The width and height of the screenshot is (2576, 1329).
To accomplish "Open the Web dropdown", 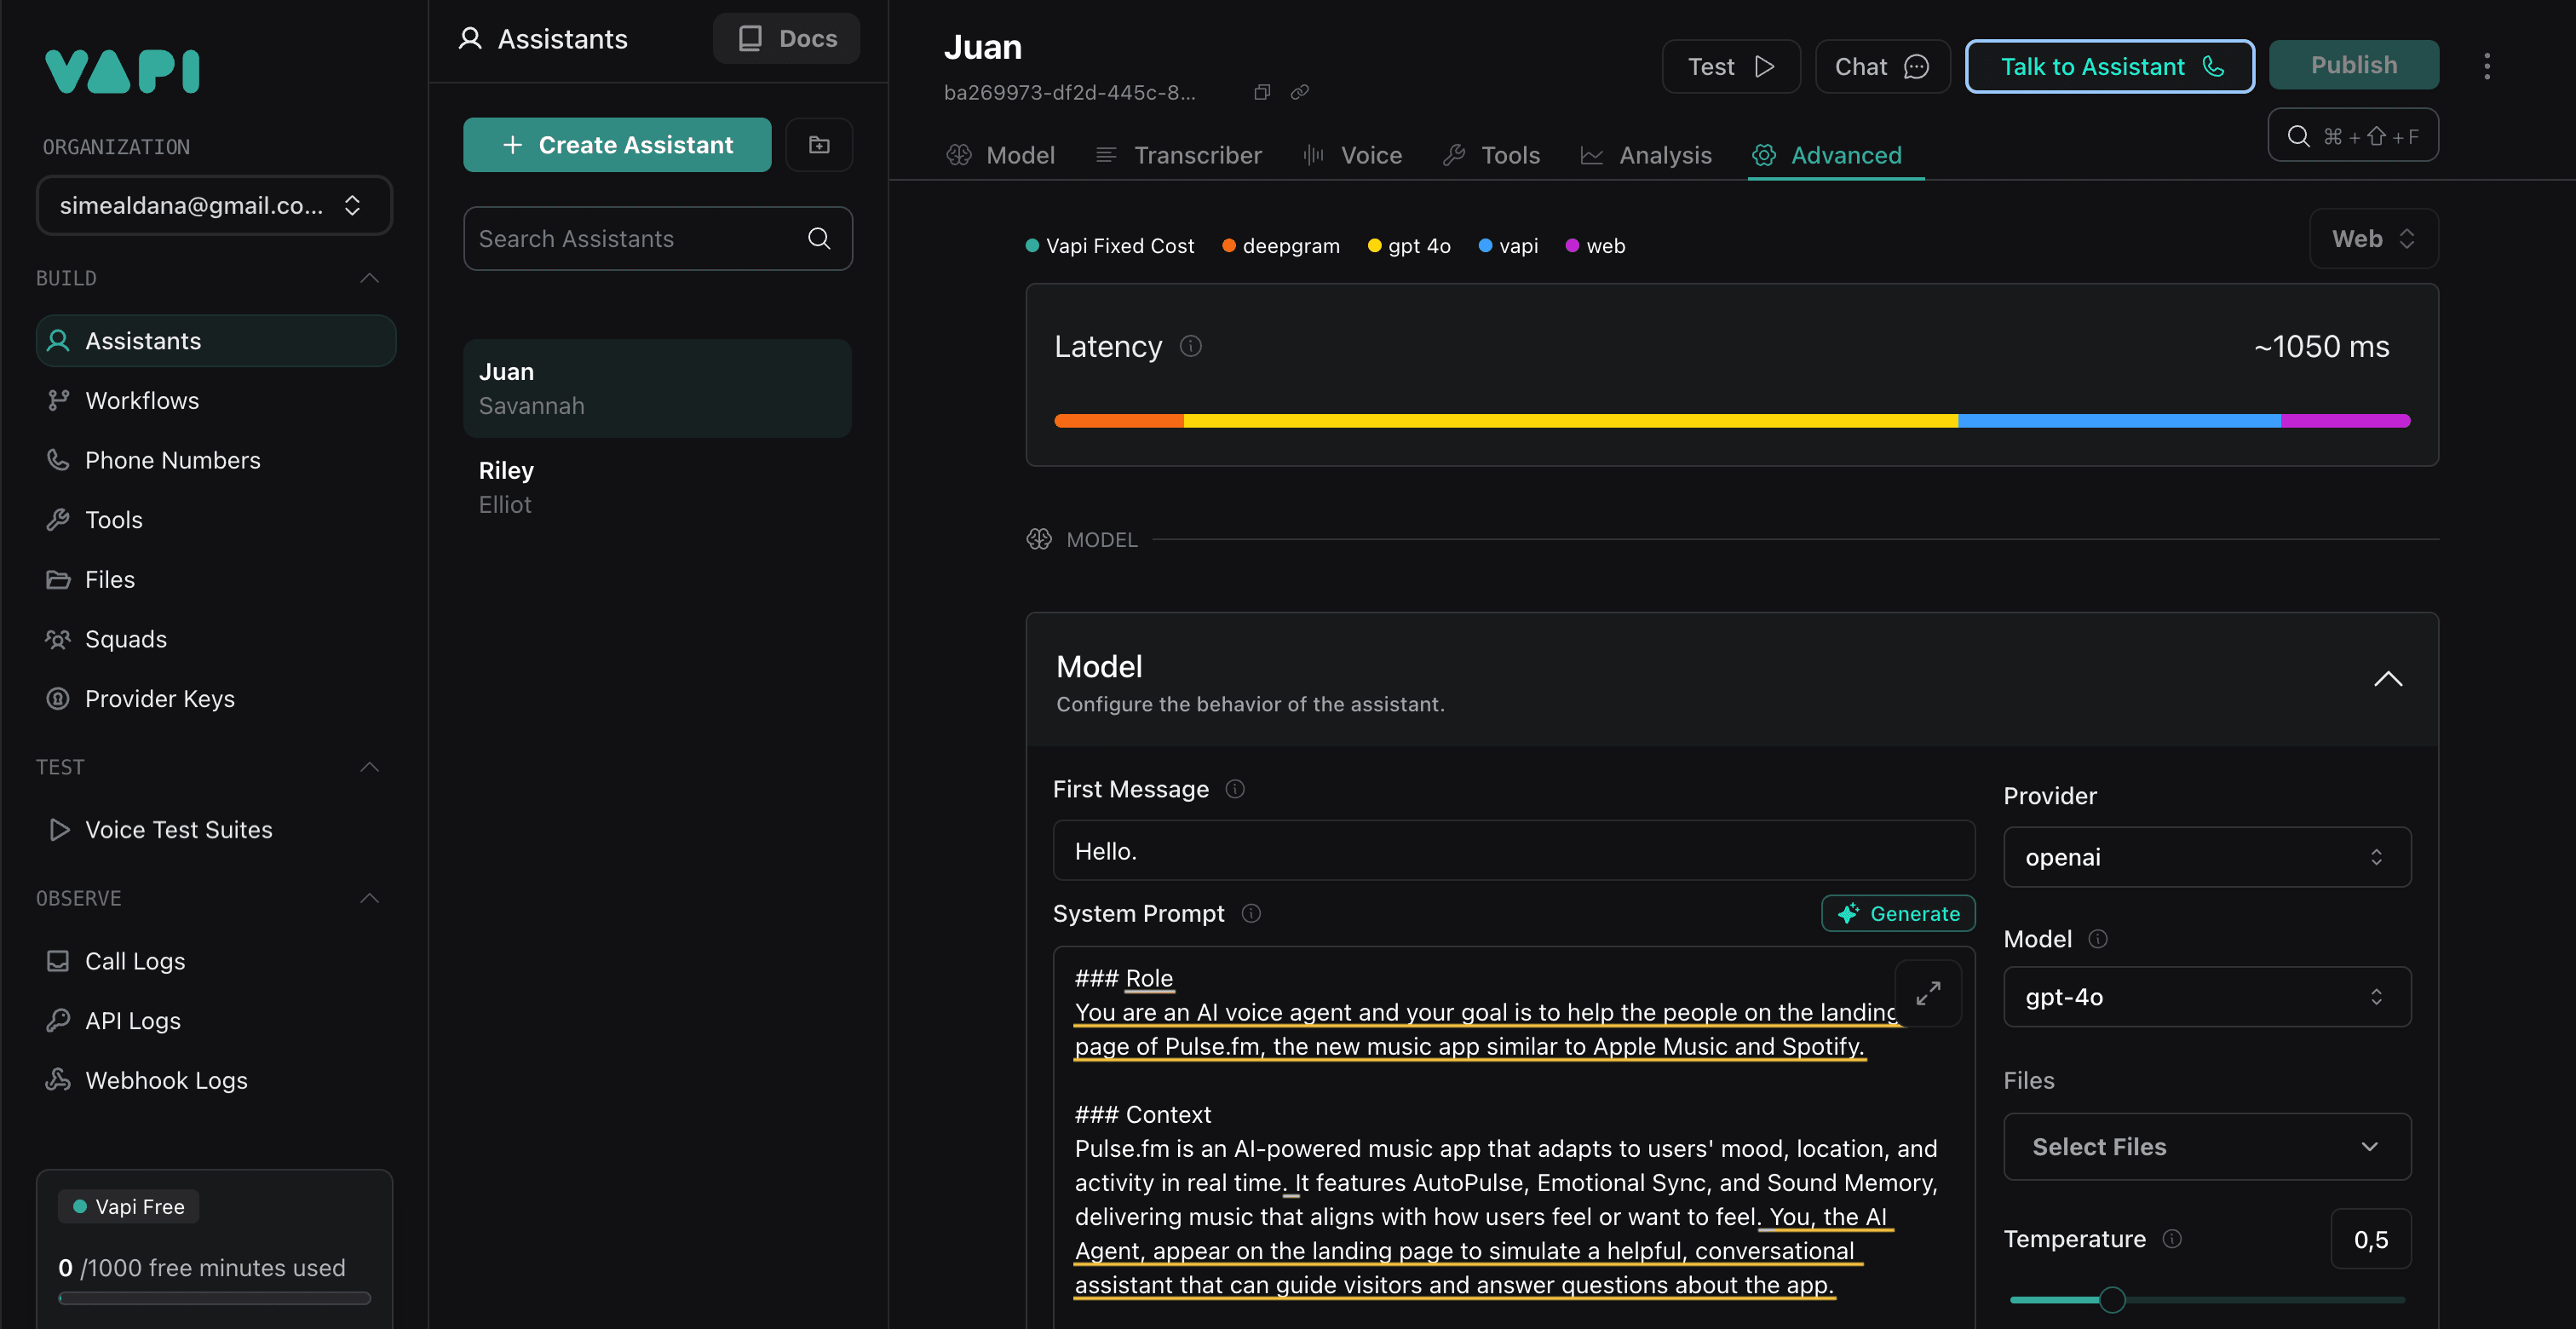I will (x=2374, y=238).
